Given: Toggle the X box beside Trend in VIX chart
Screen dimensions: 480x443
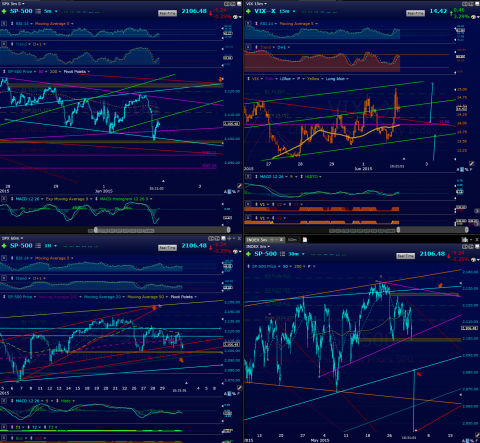Looking at the screenshot, I should pos(248,47).
